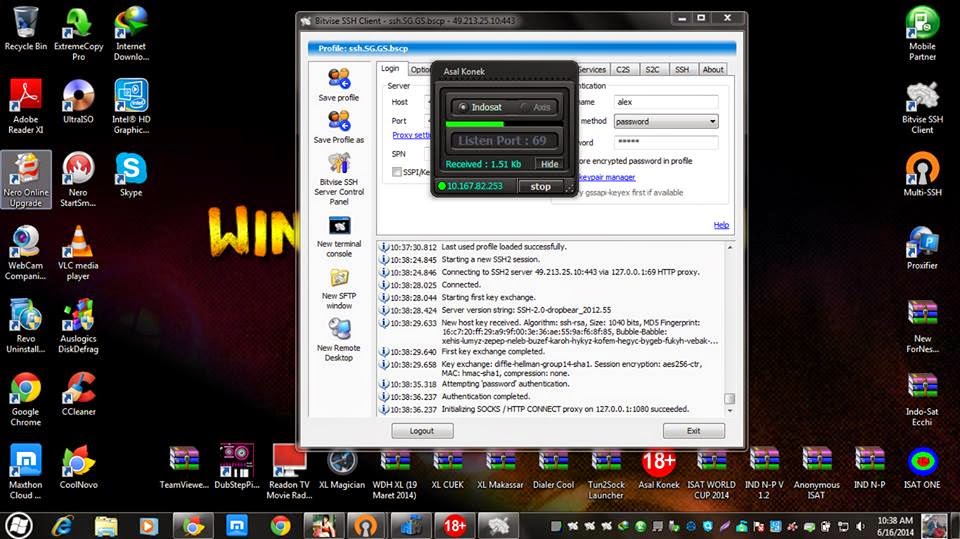
Task: Open the taskbar file explorer folder
Action: pyautogui.click(x=106, y=526)
